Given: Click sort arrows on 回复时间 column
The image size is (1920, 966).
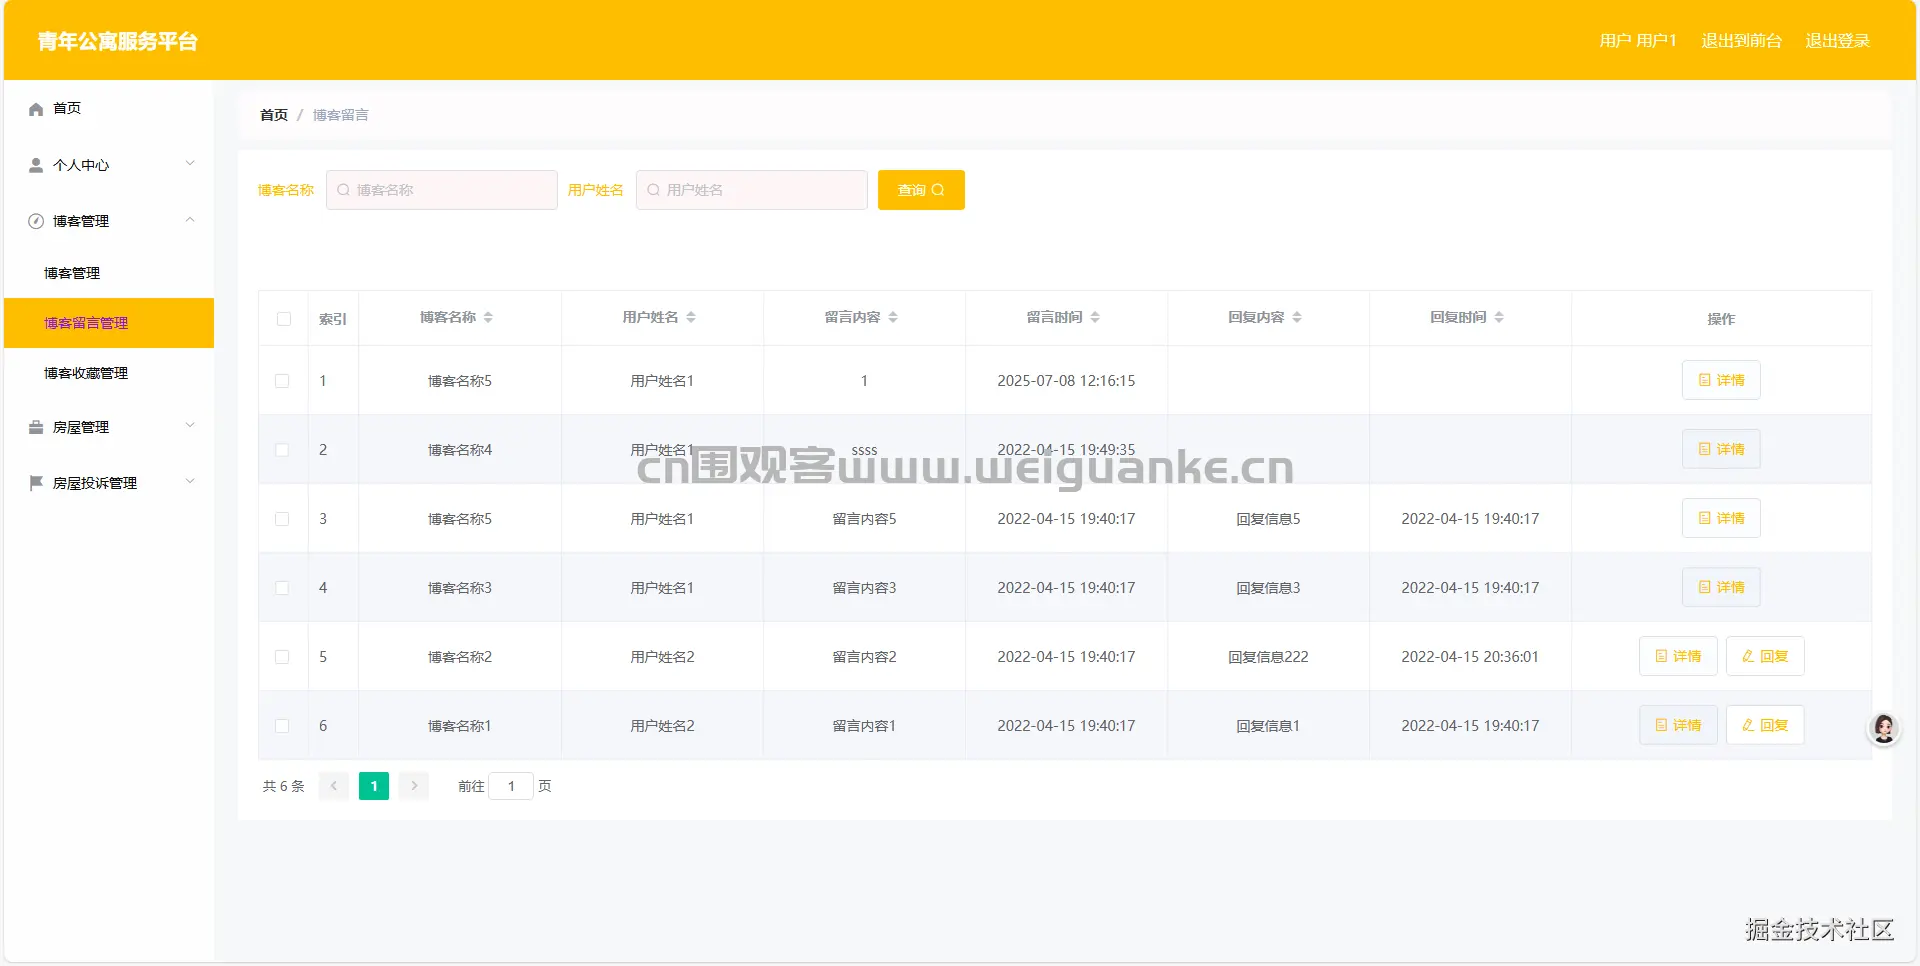Looking at the screenshot, I should (x=1499, y=317).
